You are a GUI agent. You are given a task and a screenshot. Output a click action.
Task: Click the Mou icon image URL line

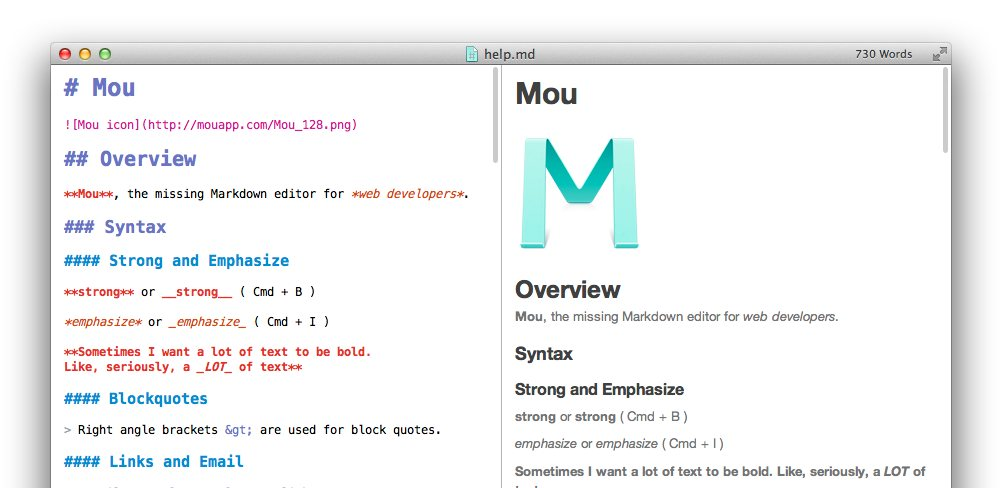click(x=210, y=124)
